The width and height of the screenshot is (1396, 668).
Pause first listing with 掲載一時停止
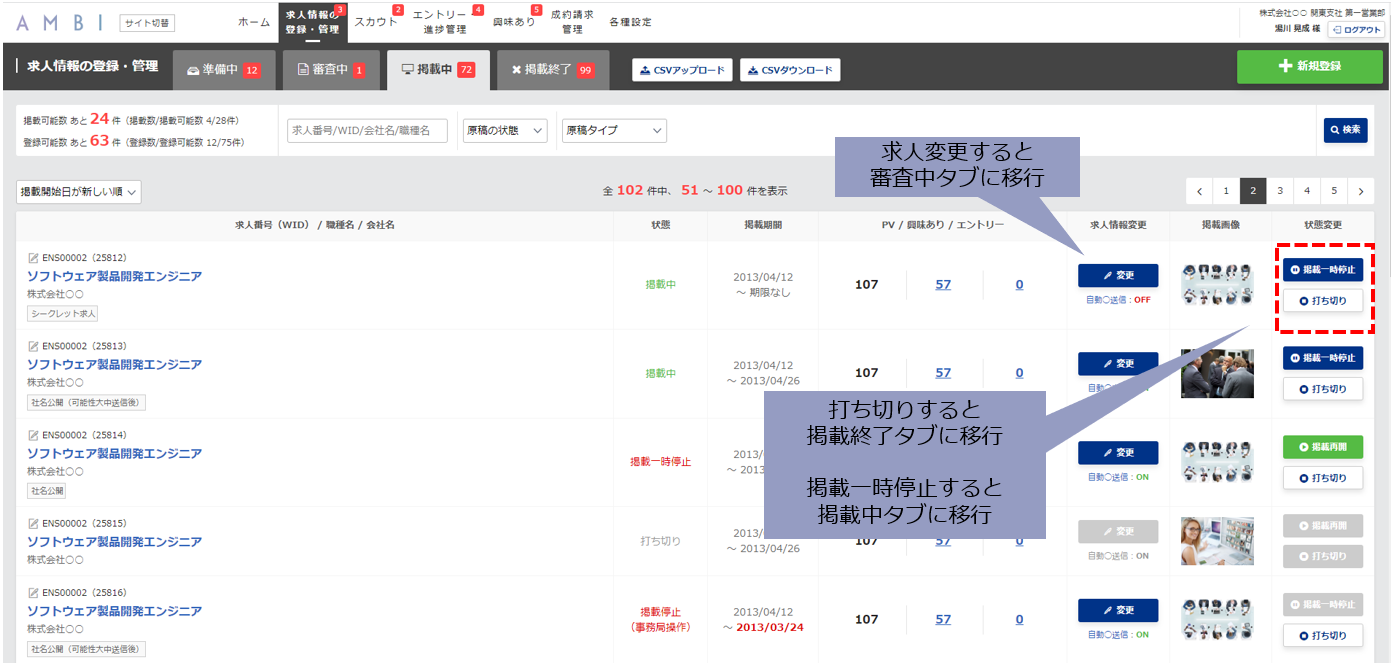point(1323,270)
